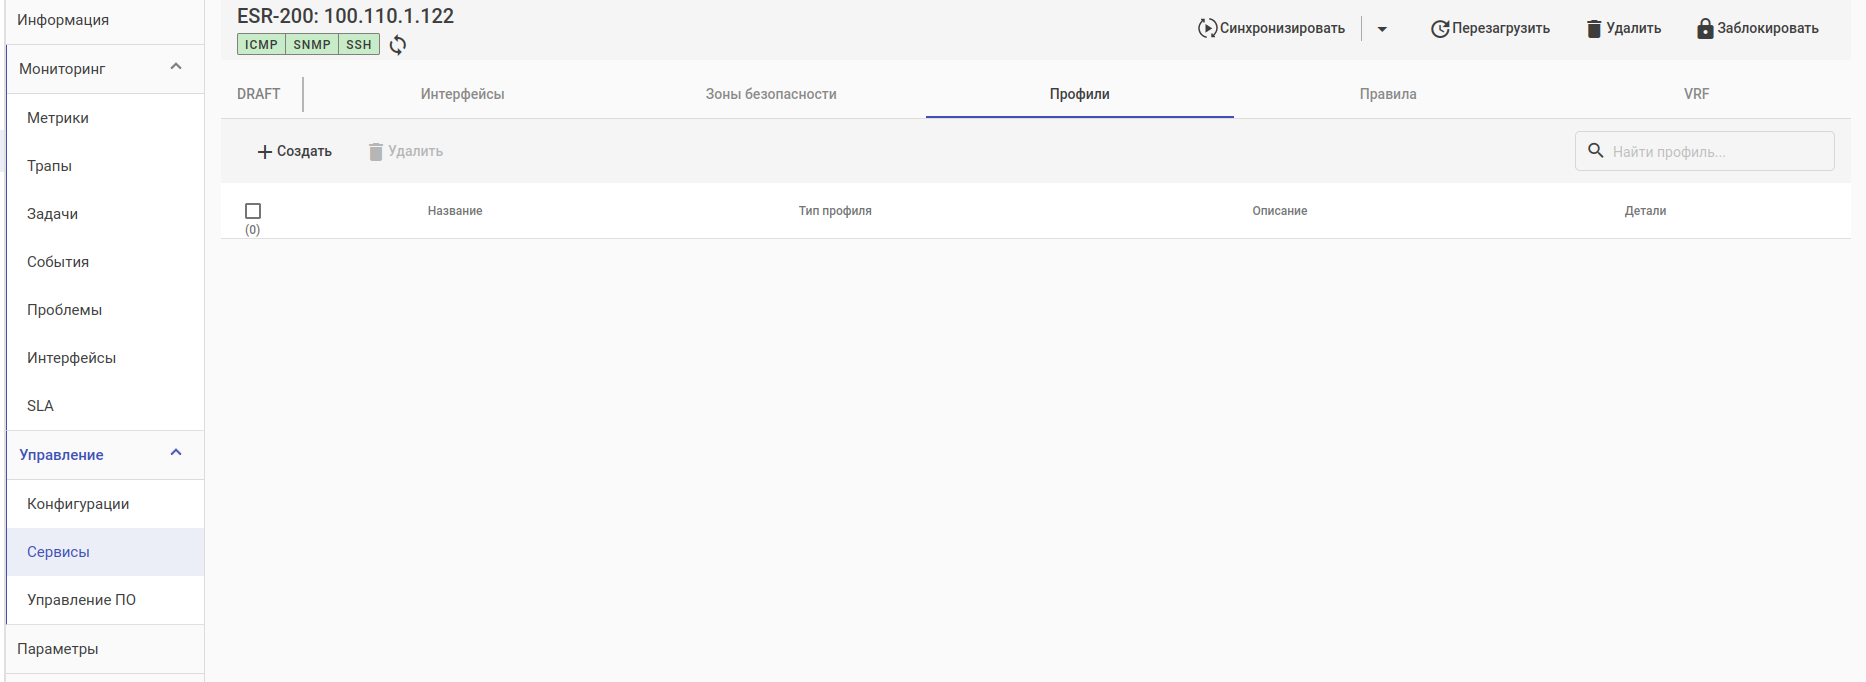Lock the device with Заблокировать
The height and width of the screenshot is (682, 1866).
[1758, 28]
